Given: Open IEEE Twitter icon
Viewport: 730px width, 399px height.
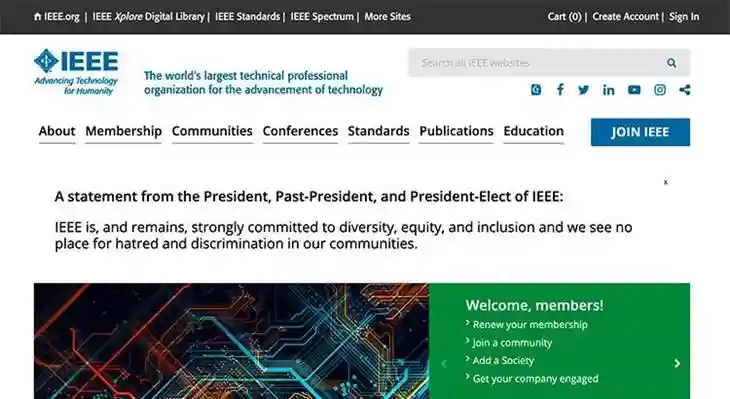Looking at the screenshot, I should pyautogui.click(x=583, y=89).
